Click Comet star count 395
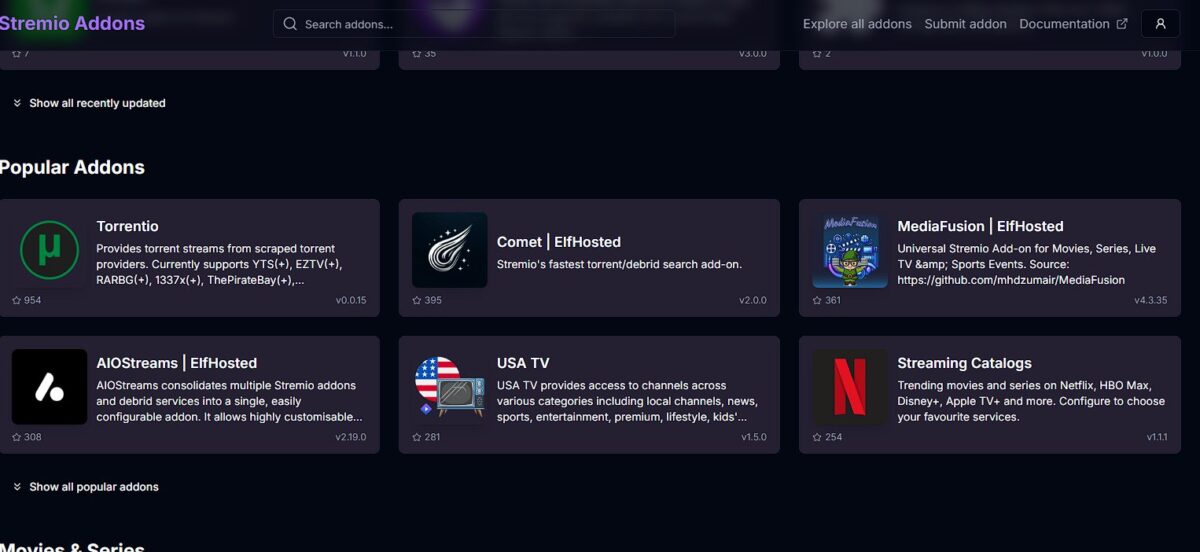Viewport: 1200px width, 552px height. click(433, 300)
